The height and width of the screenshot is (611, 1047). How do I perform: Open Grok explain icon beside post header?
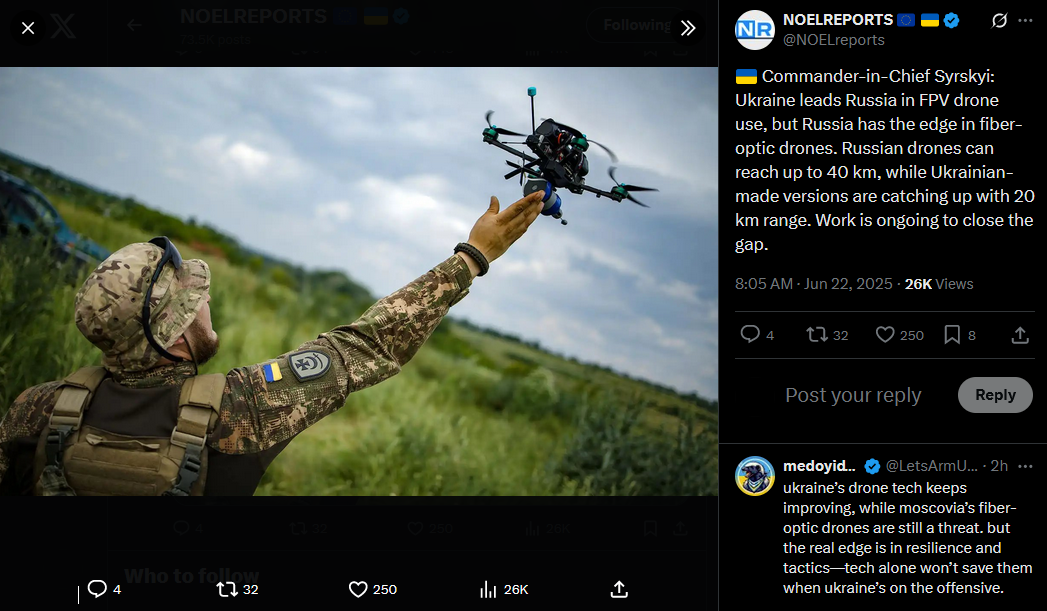(999, 21)
